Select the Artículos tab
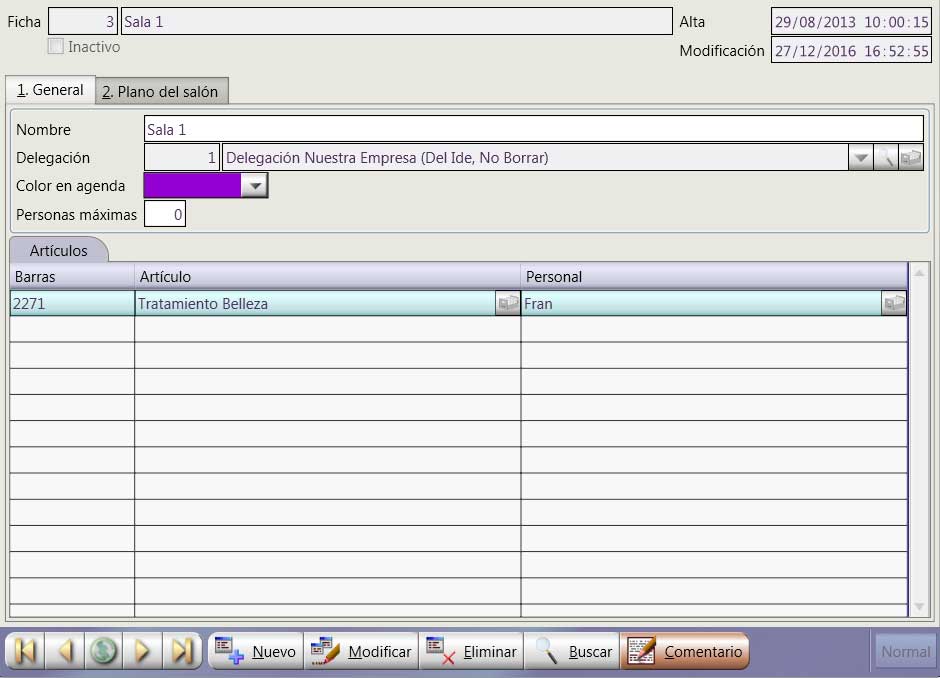Image resolution: width=940 pixels, height=678 pixels. click(x=59, y=251)
